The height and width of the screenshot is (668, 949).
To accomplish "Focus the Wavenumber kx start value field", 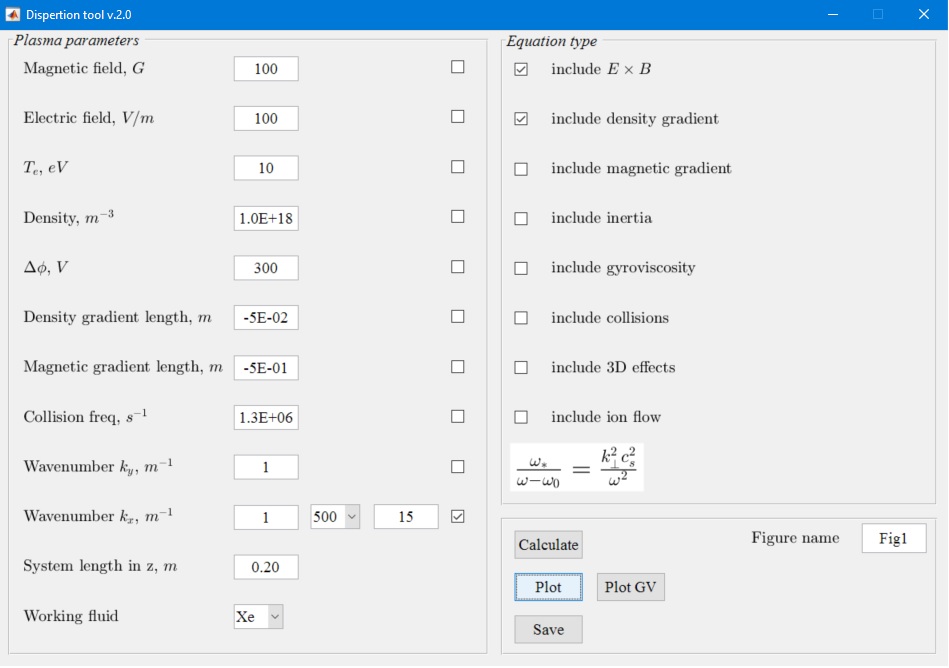I will [266, 517].
